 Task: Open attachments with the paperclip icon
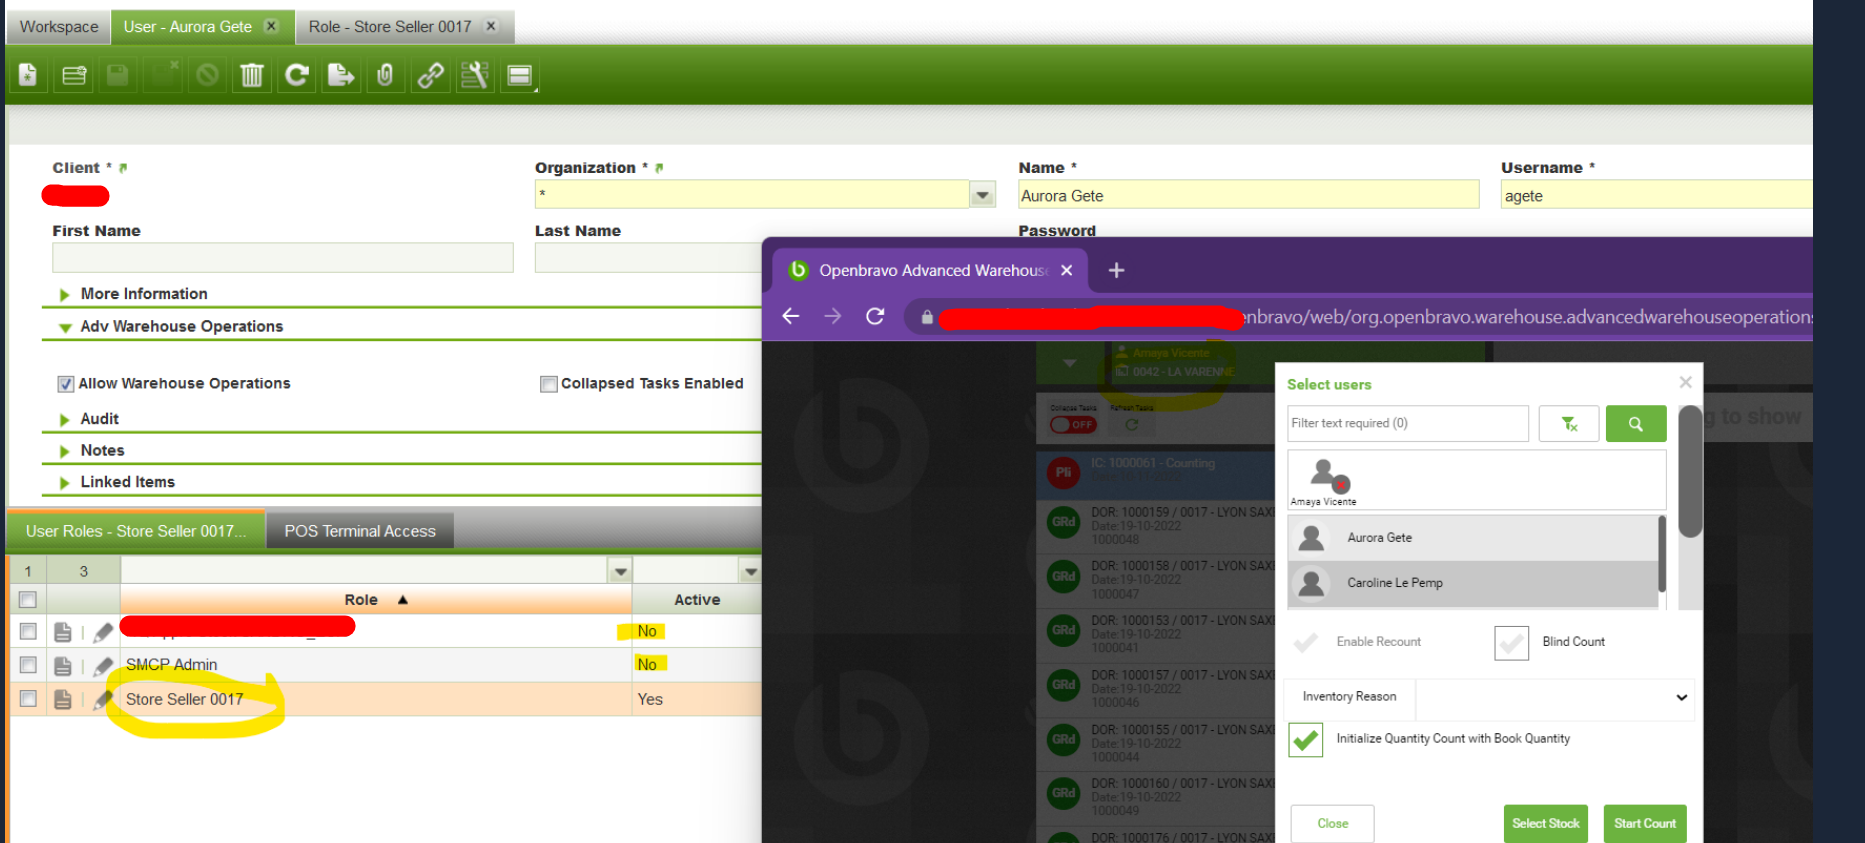point(385,75)
